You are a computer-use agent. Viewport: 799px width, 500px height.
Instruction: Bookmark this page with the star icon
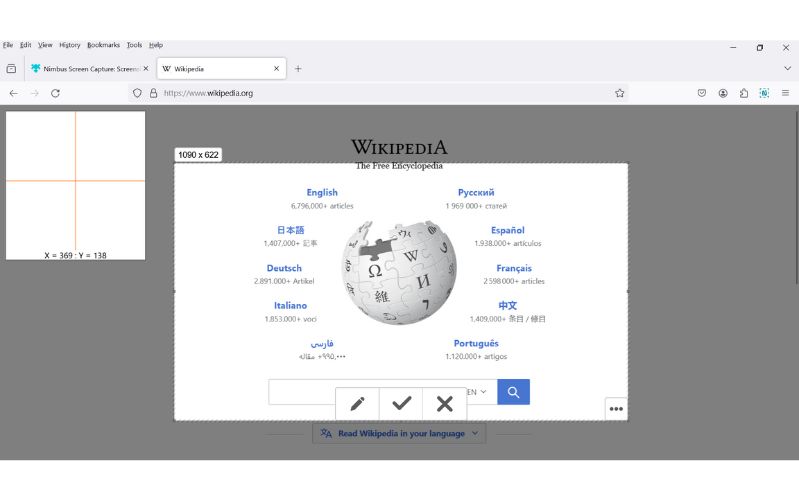[620, 93]
